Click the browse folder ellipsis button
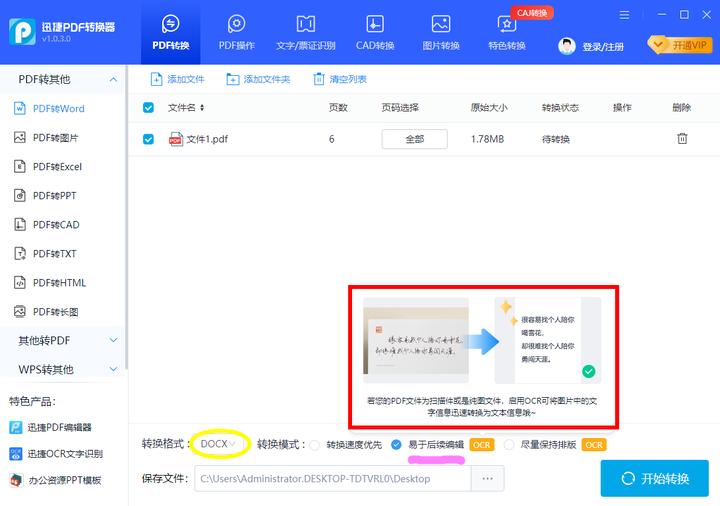Image resolution: width=720 pixels, height=506 pixels. [x=488, y=478]
